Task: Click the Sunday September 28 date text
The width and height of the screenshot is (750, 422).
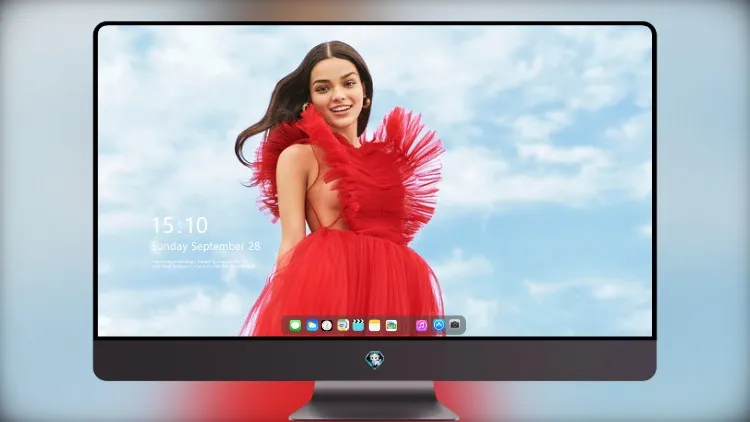Action: click(x=206, y=246)
